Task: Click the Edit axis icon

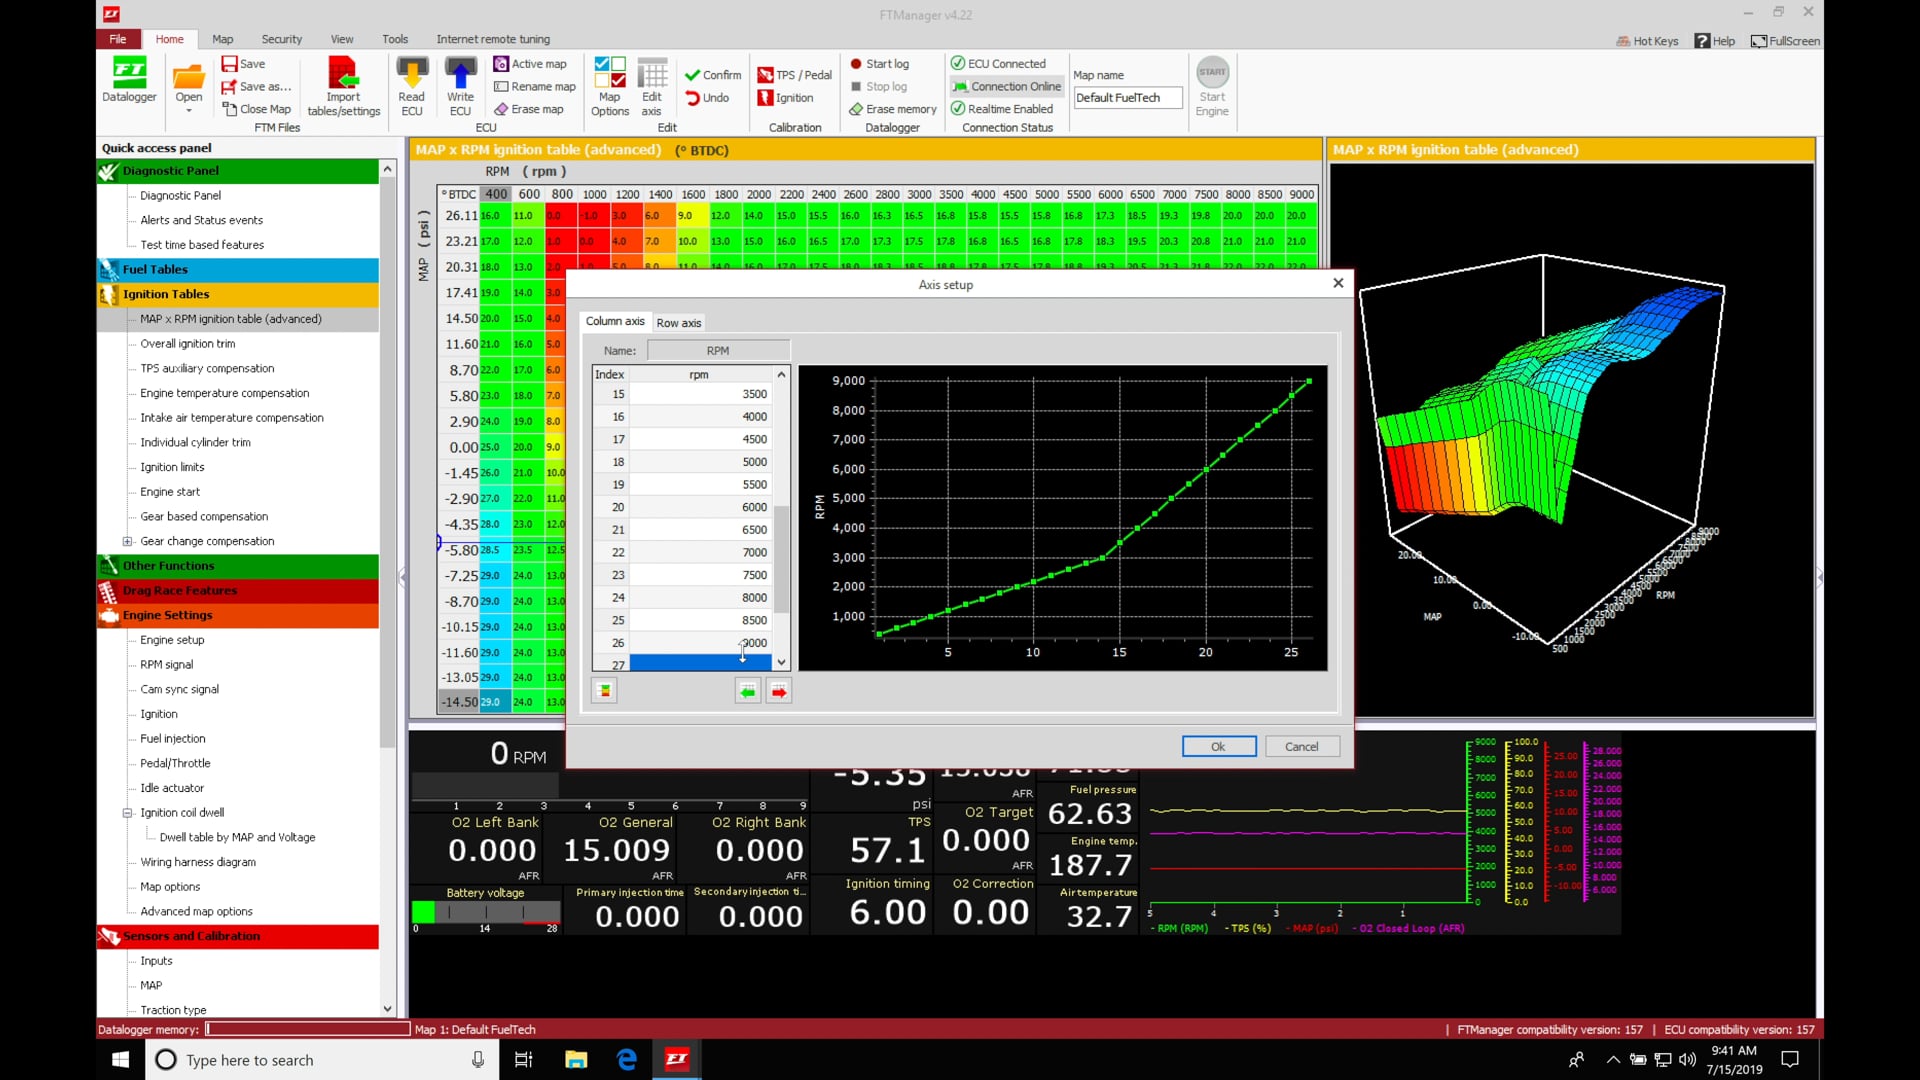Action: pos(652,85)
